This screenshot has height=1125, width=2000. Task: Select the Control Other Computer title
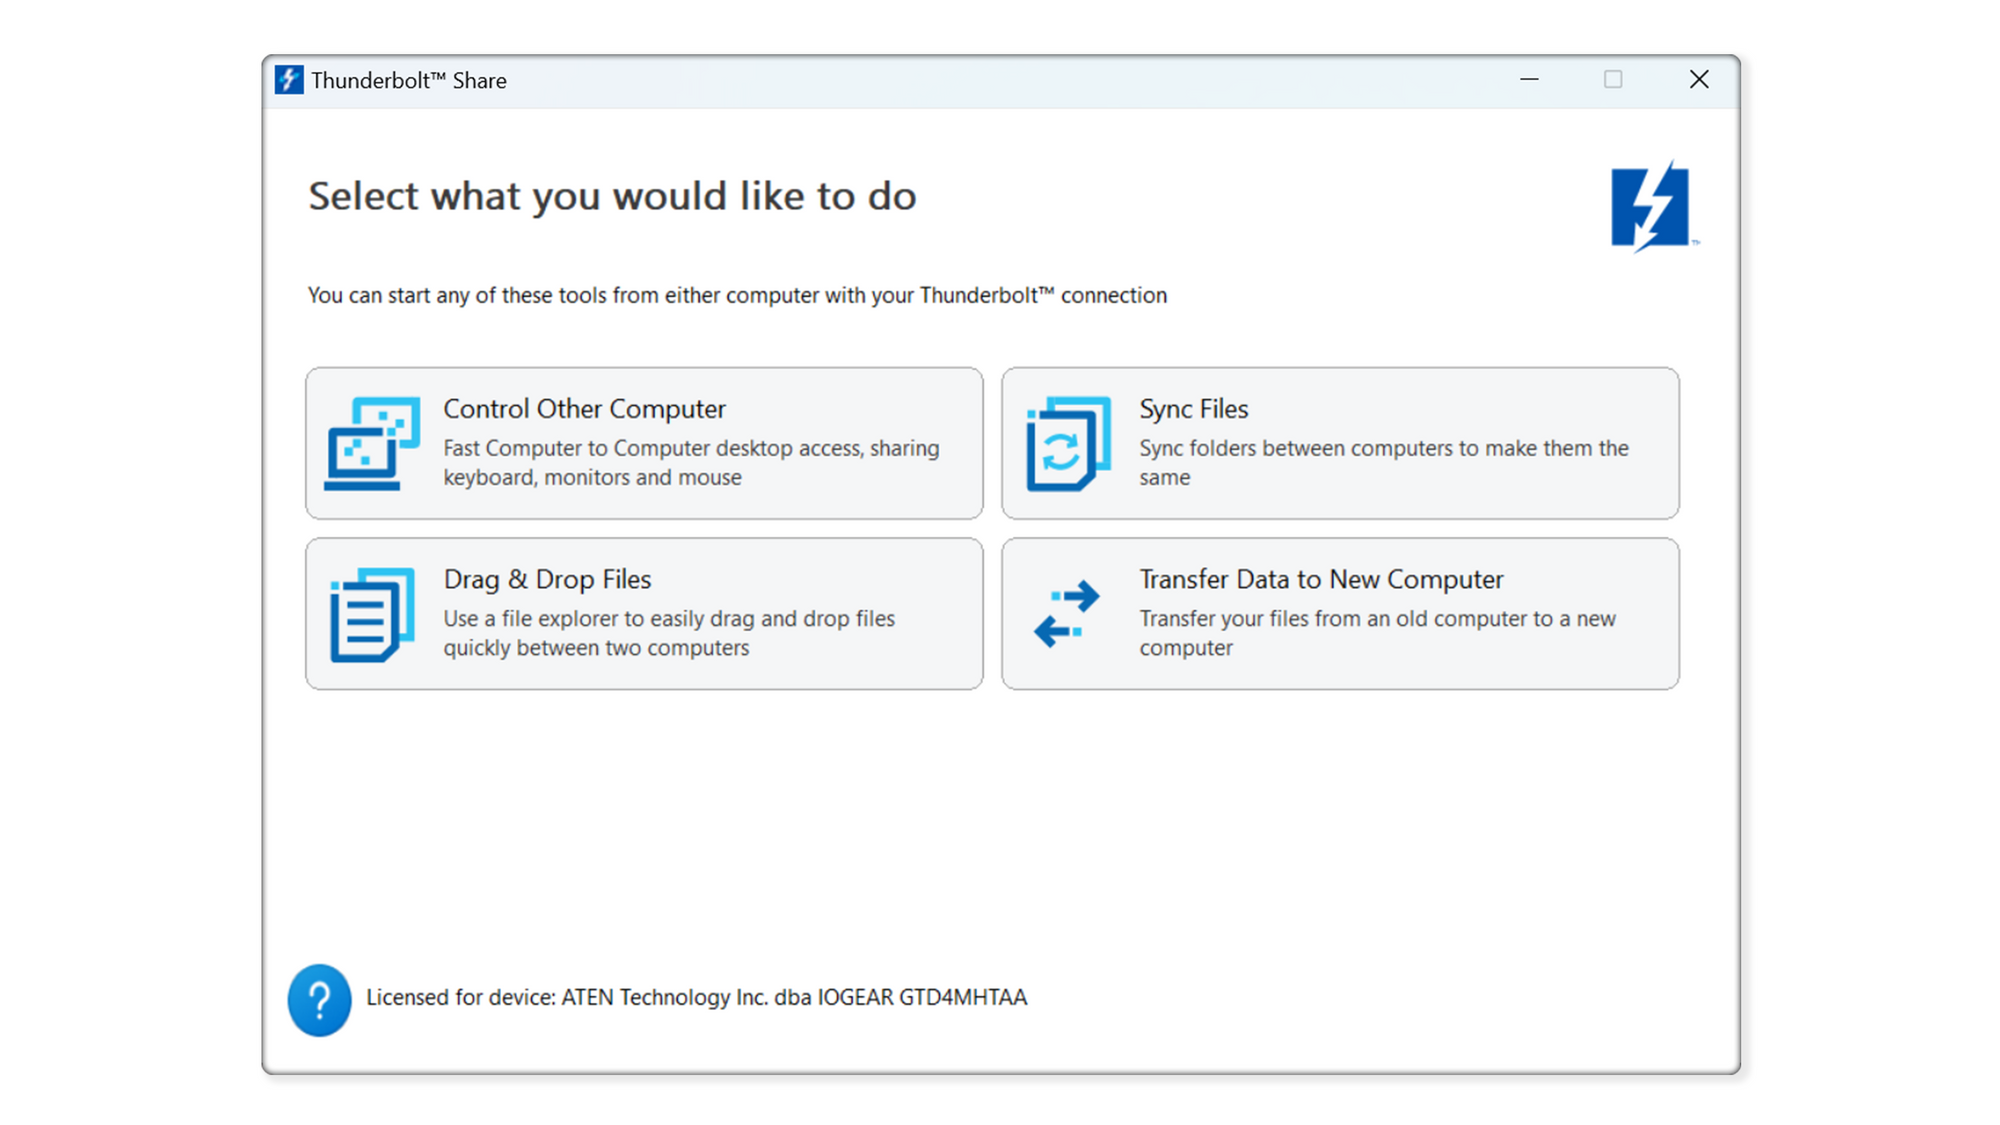coord(584,409)
